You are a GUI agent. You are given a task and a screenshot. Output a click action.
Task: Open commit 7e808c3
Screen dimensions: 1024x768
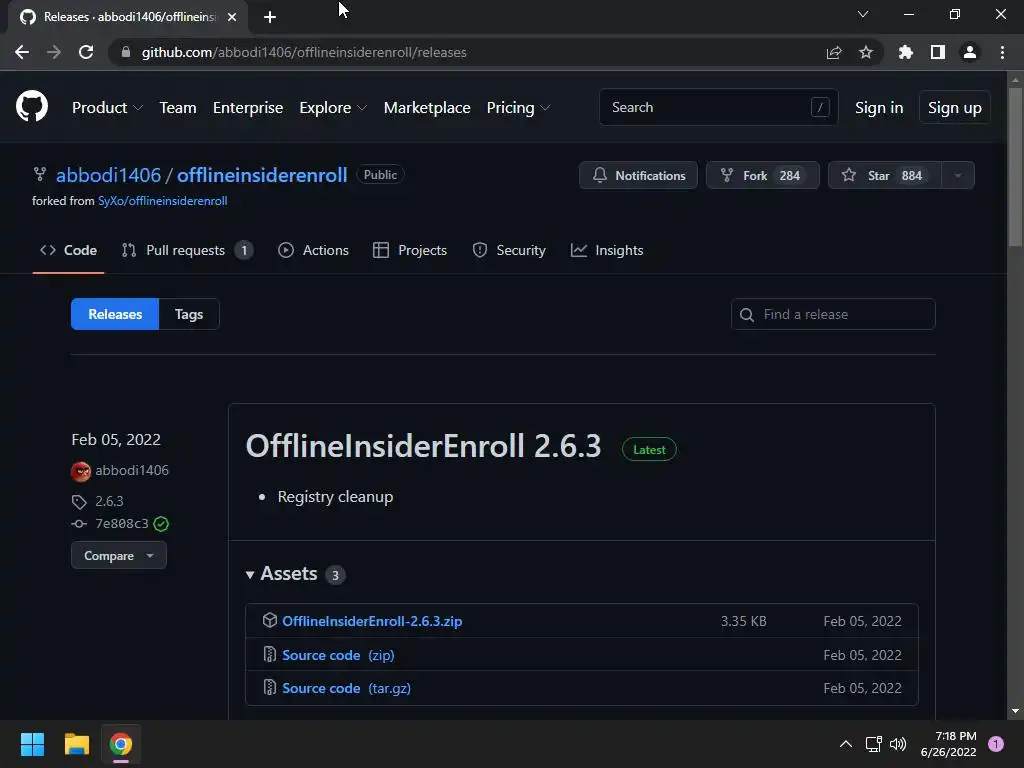[122, 524]
